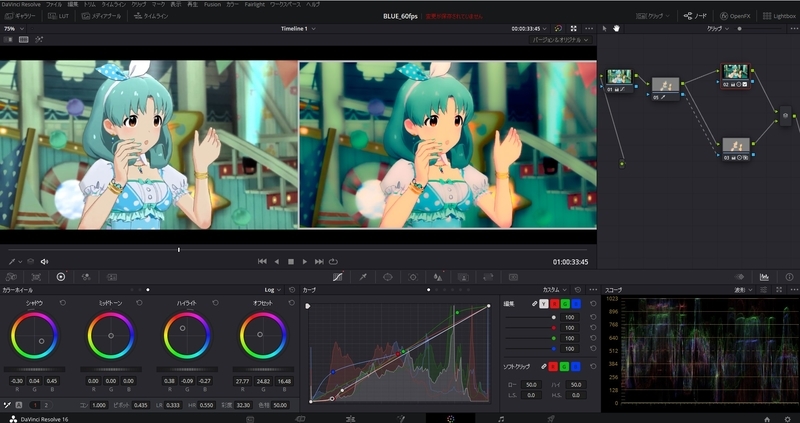The width and height of the screenshot is (800, 423).
Task: Open the ワークスペース (Workspace) menu
Action: (285, 4)
